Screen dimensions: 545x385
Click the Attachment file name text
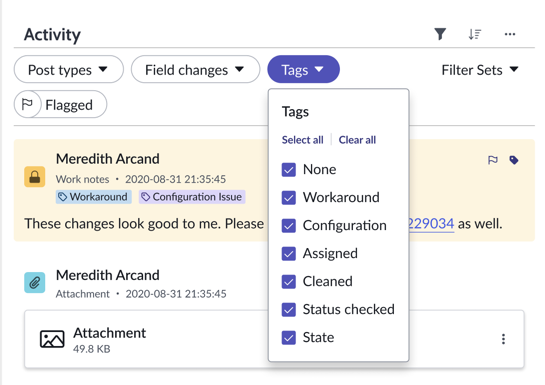tap(109, 333)
